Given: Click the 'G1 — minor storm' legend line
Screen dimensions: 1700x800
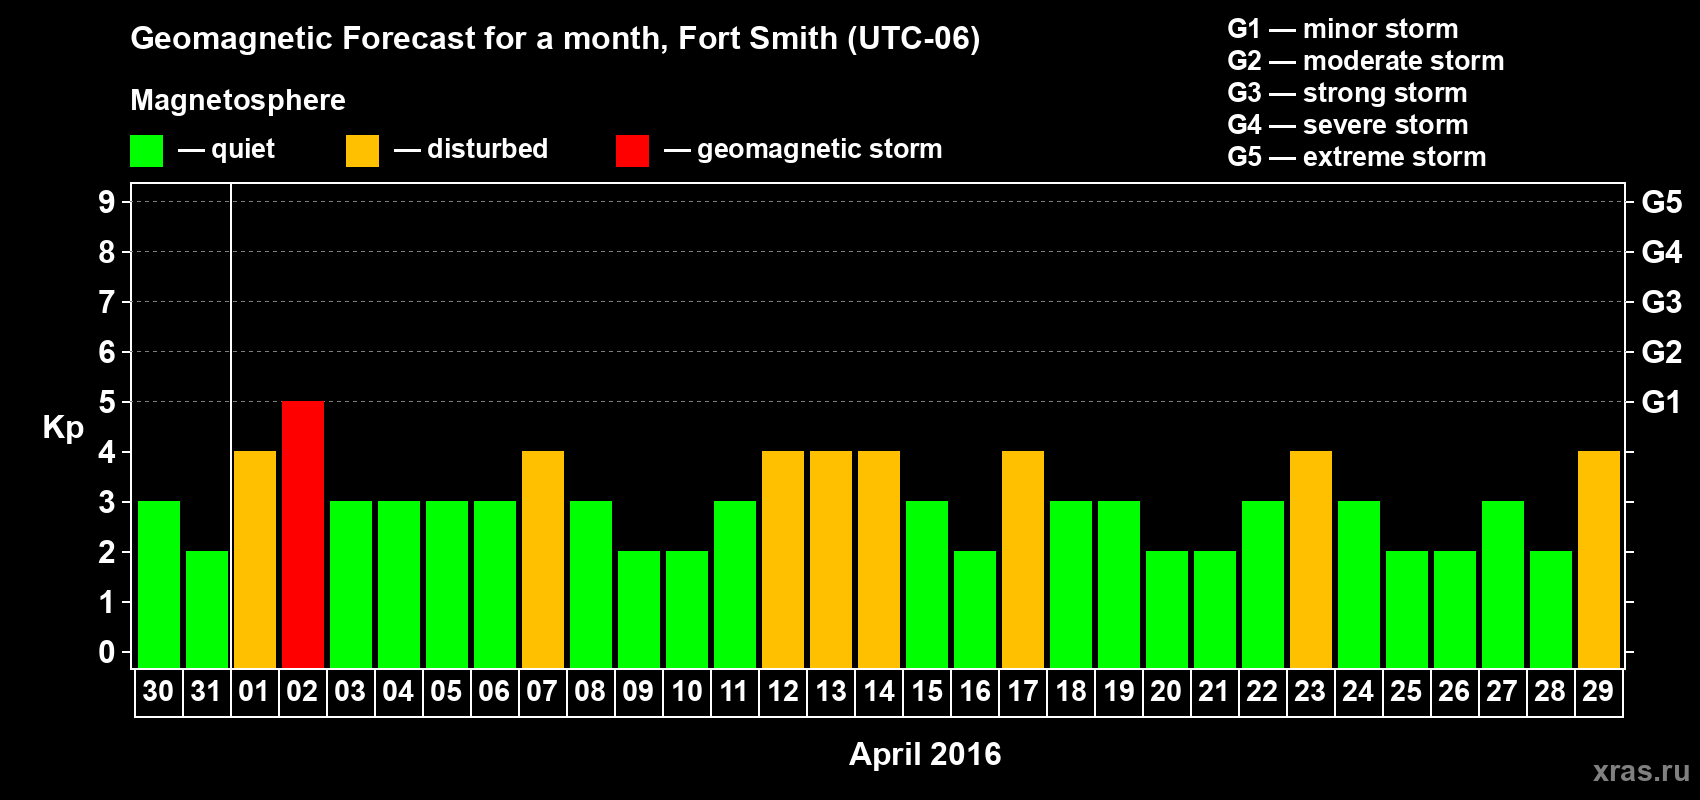Looking at the screenshot, I should coord(1342,29).
